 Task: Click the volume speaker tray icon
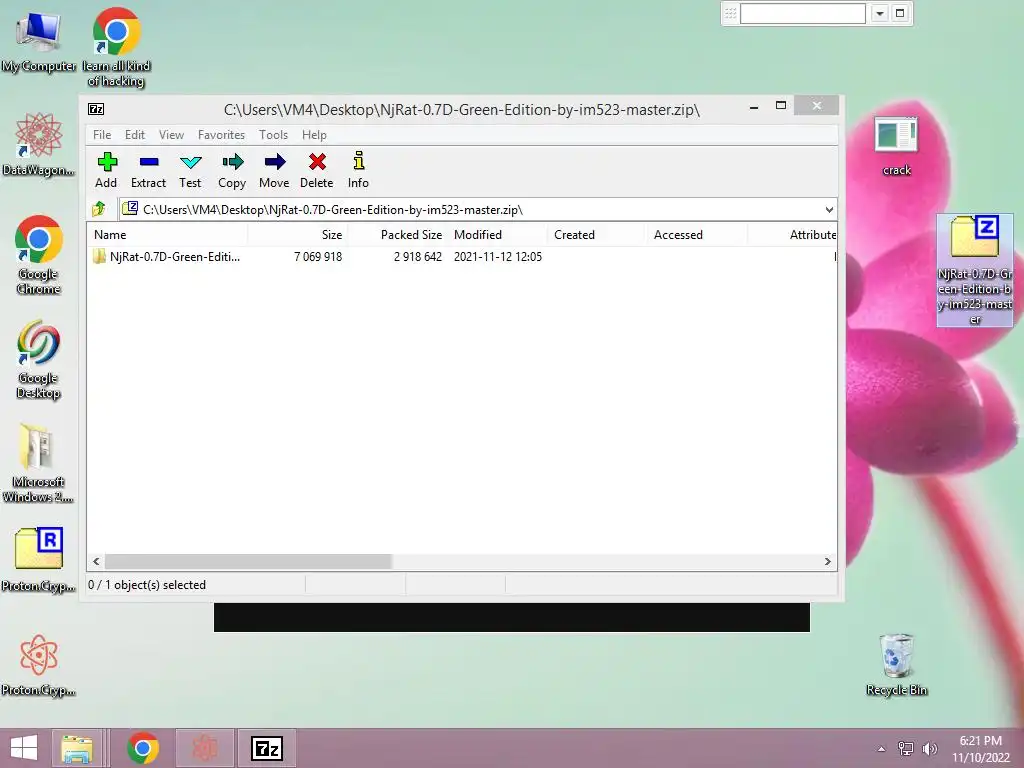(x=930, y=748)
